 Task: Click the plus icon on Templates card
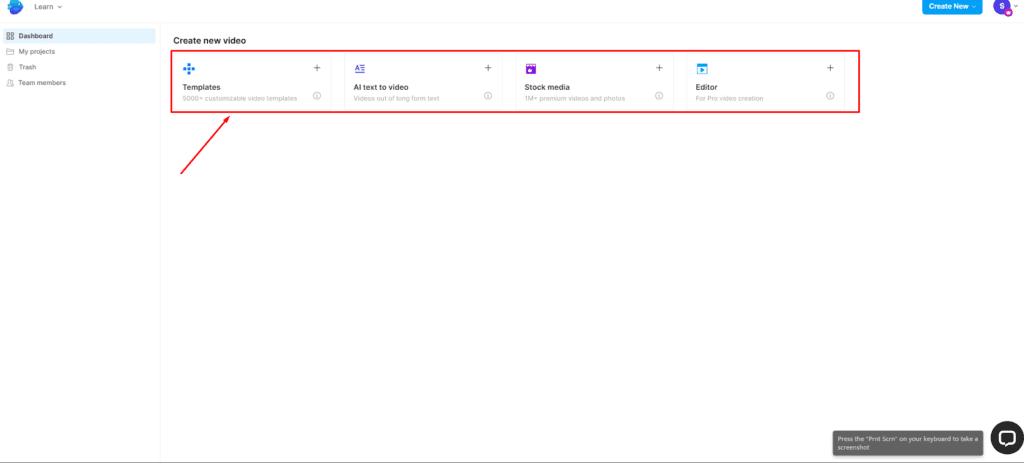point(317,68)
